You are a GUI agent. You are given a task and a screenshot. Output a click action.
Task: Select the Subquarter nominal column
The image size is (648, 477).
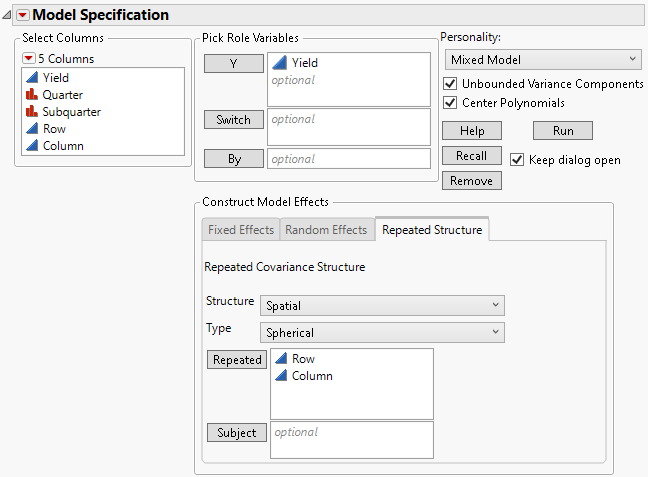click(71, 112)
